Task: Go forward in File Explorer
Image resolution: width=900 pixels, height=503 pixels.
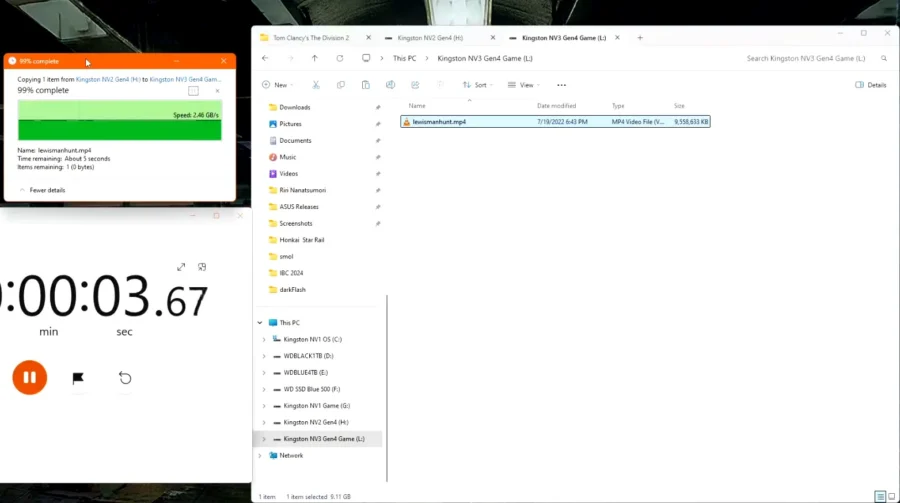Action: pos(290,58)
